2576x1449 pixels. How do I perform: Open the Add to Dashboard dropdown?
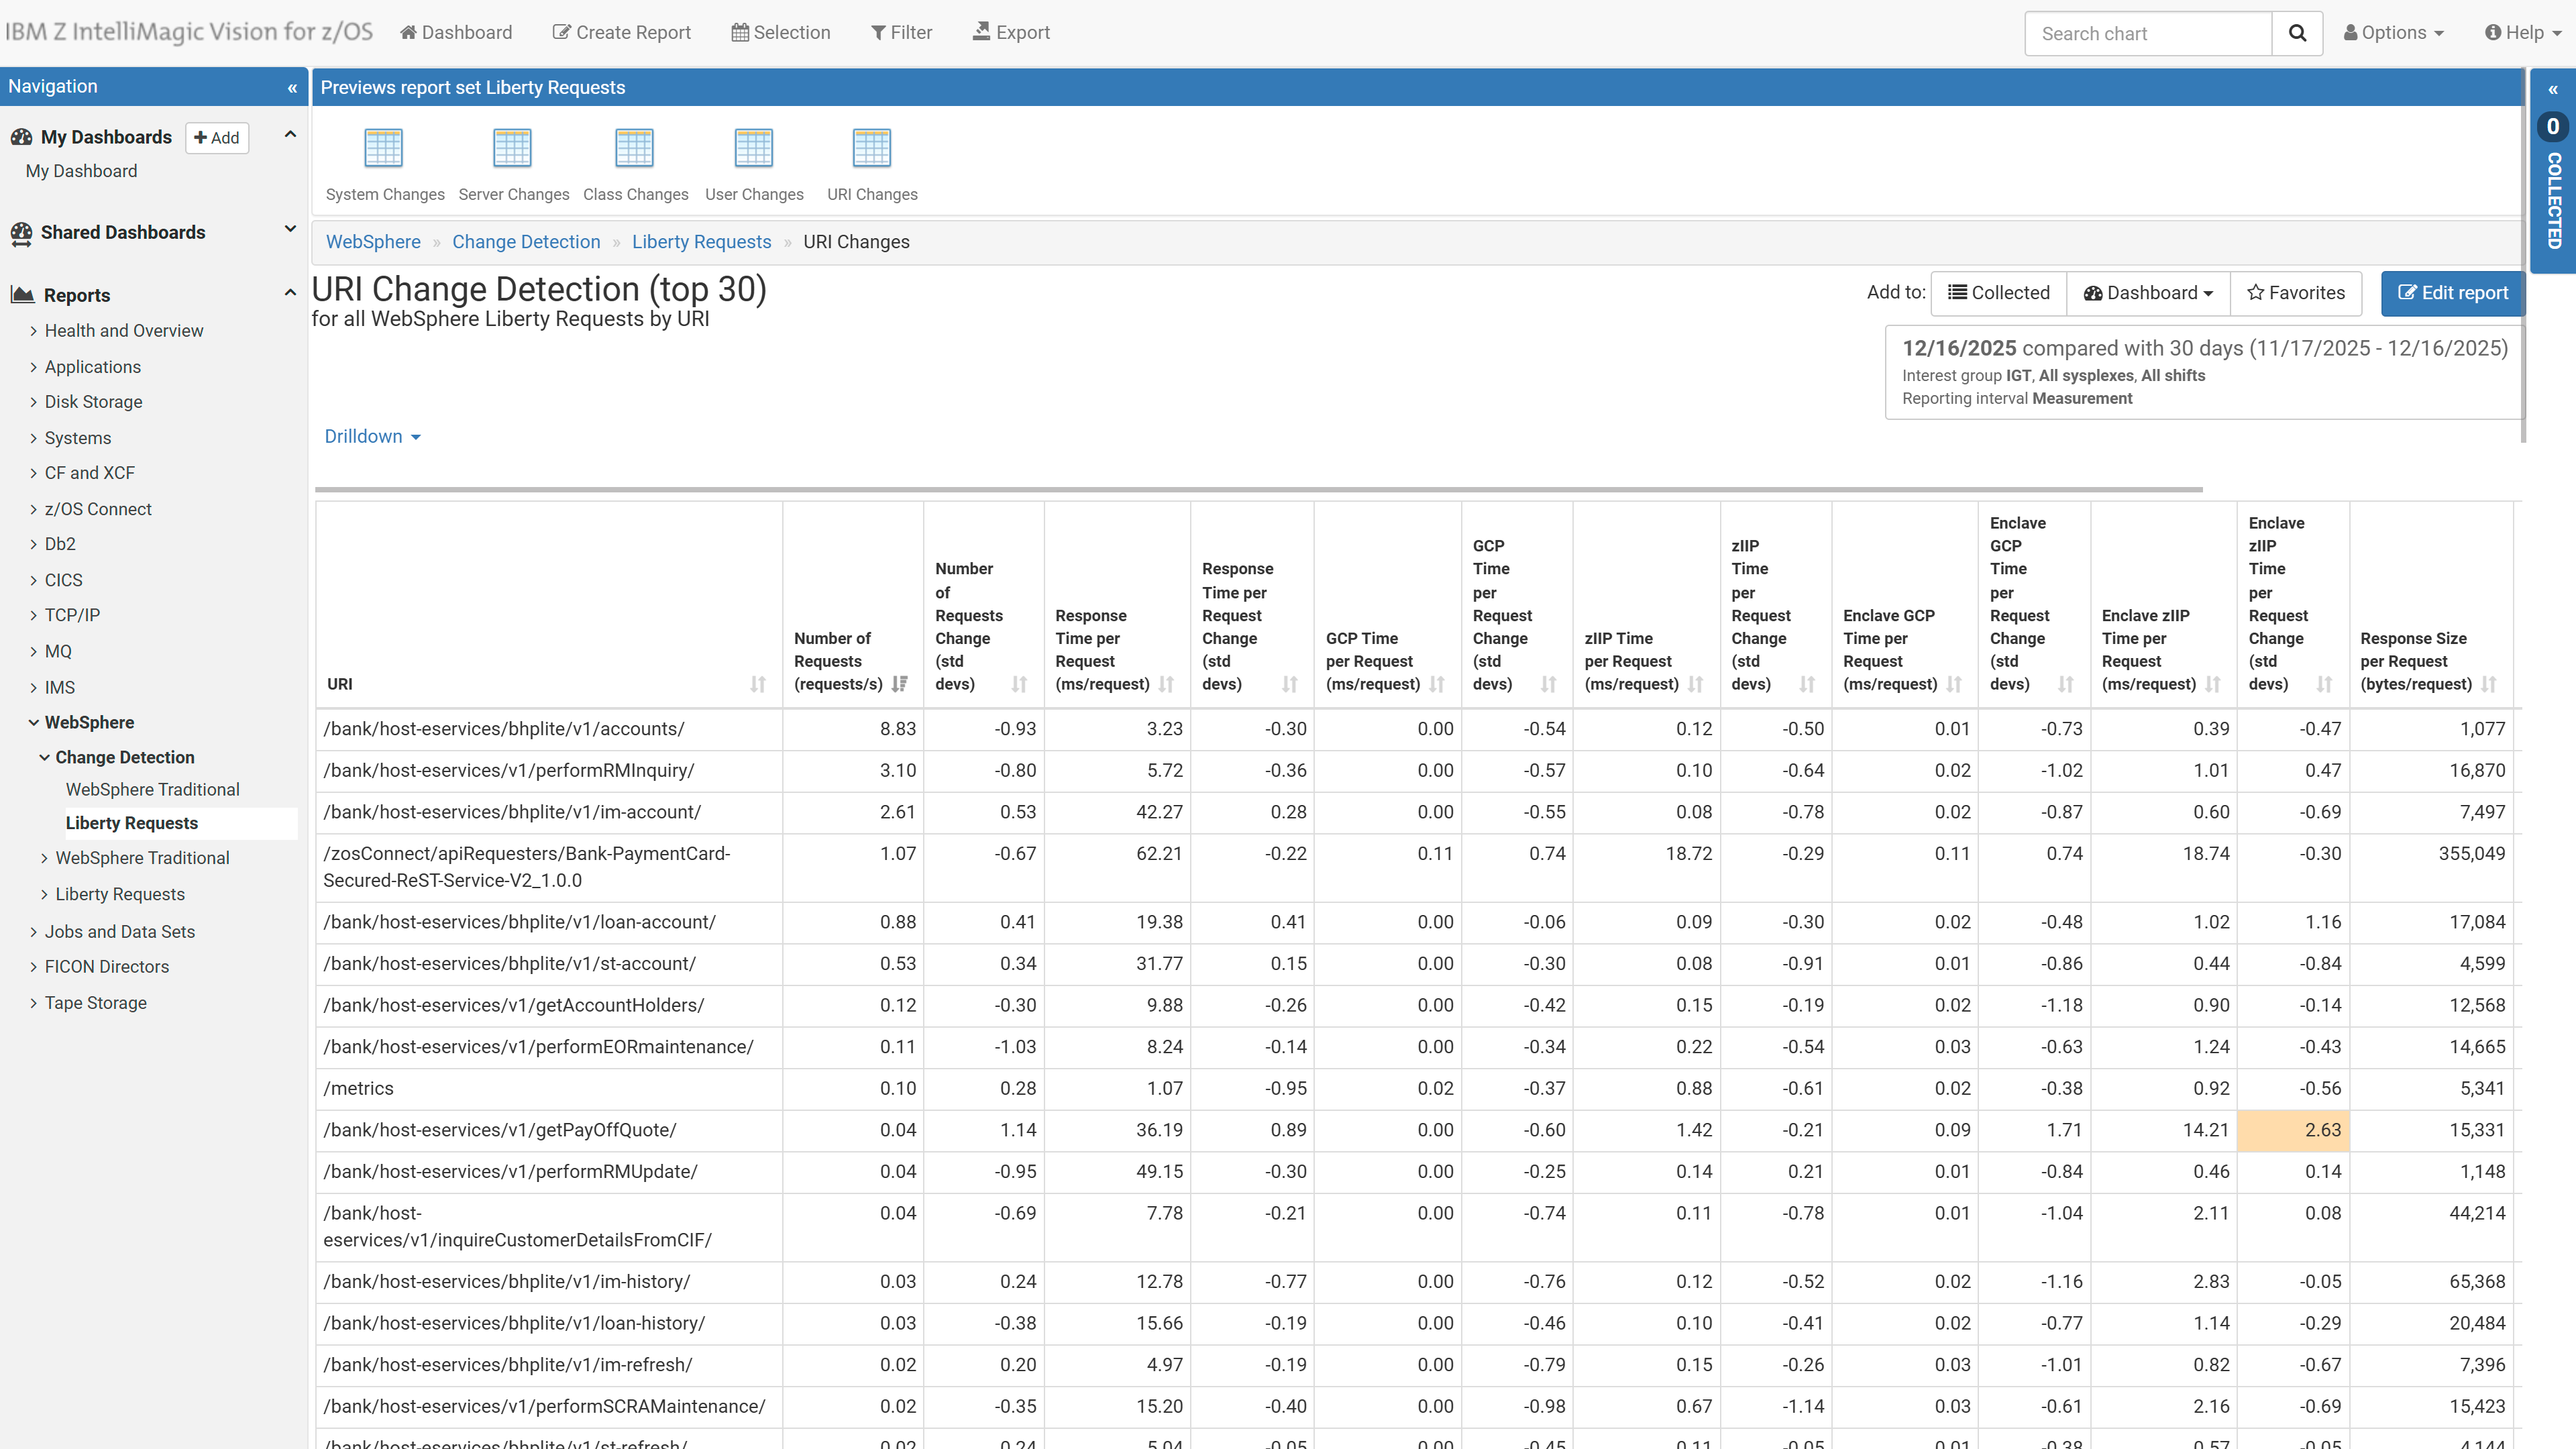pyautogui.click(x=2148, y=293)
